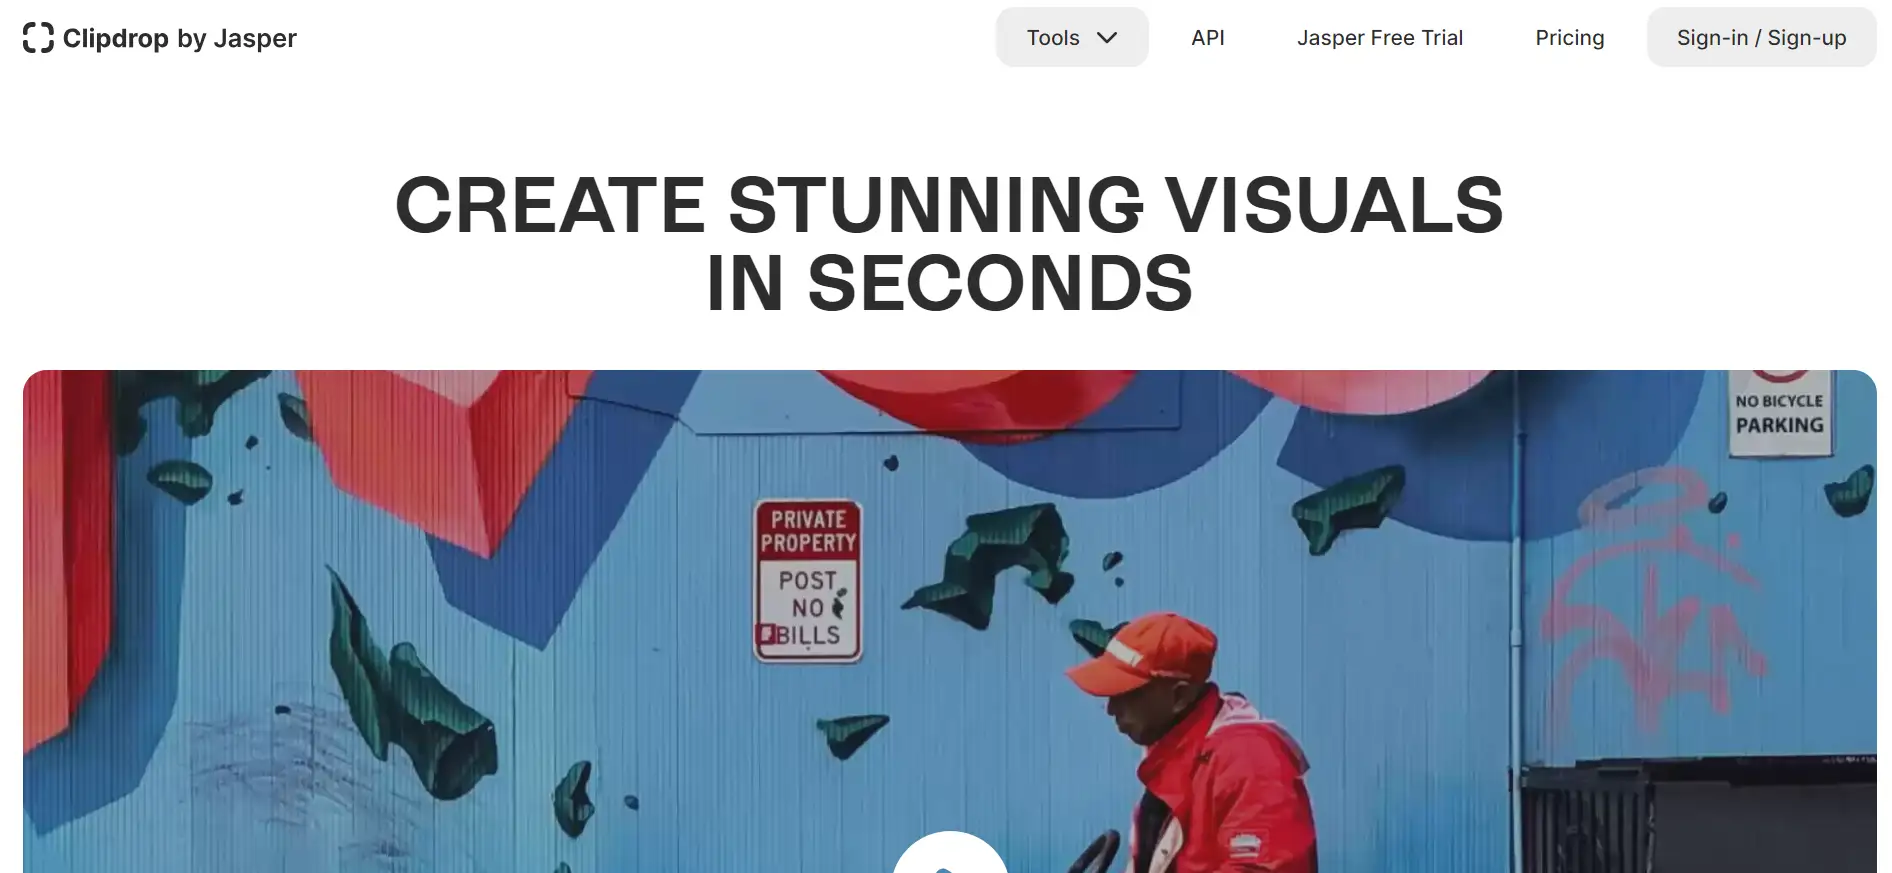Click the Clipdrop bracket logo icon

38,38
